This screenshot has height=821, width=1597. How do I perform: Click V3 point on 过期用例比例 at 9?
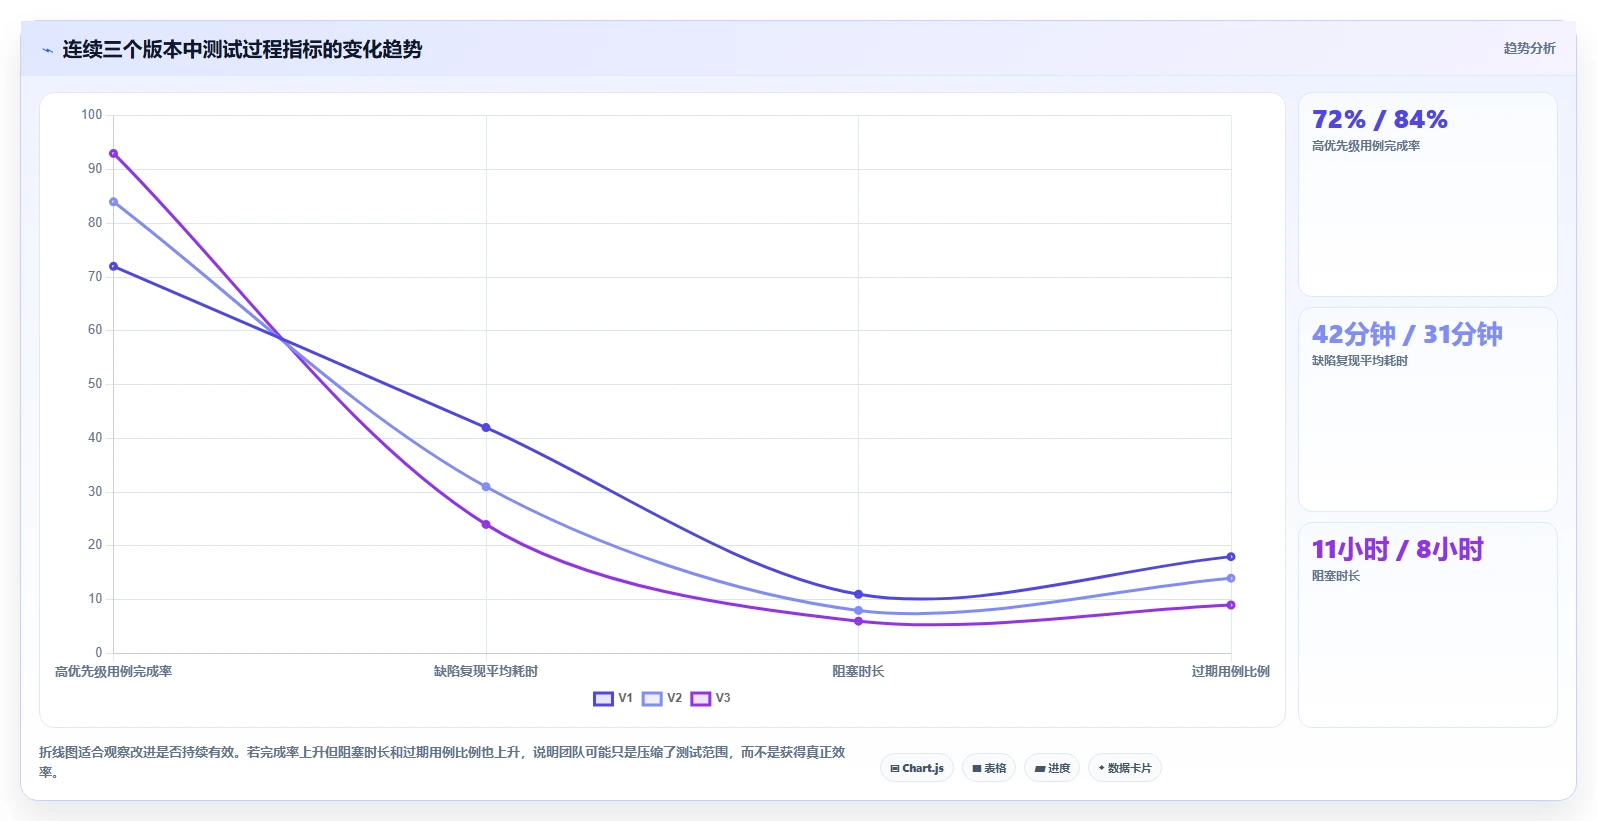click(1231, 605)
